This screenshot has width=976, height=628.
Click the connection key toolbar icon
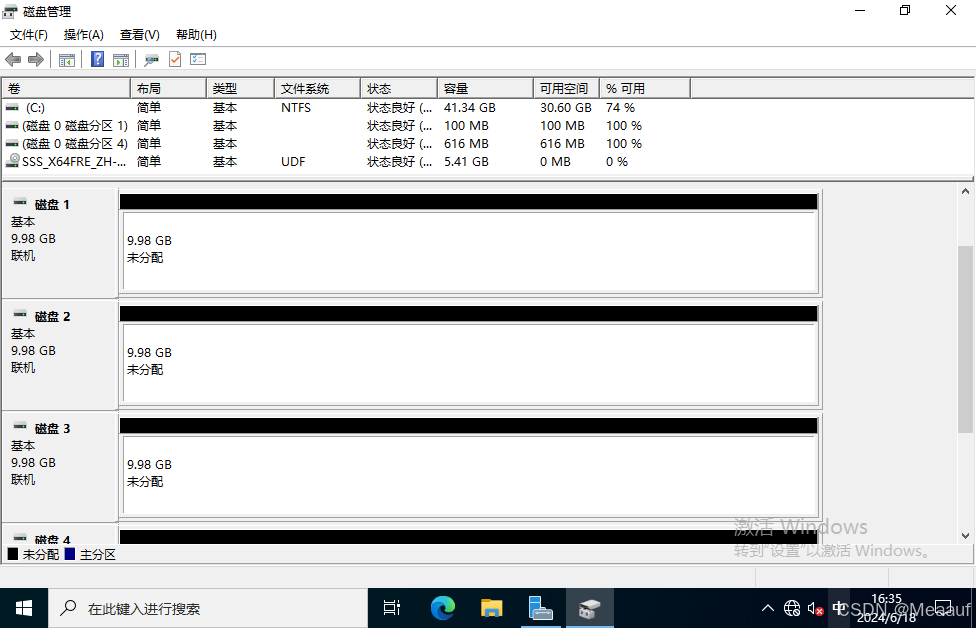point(151,60)
